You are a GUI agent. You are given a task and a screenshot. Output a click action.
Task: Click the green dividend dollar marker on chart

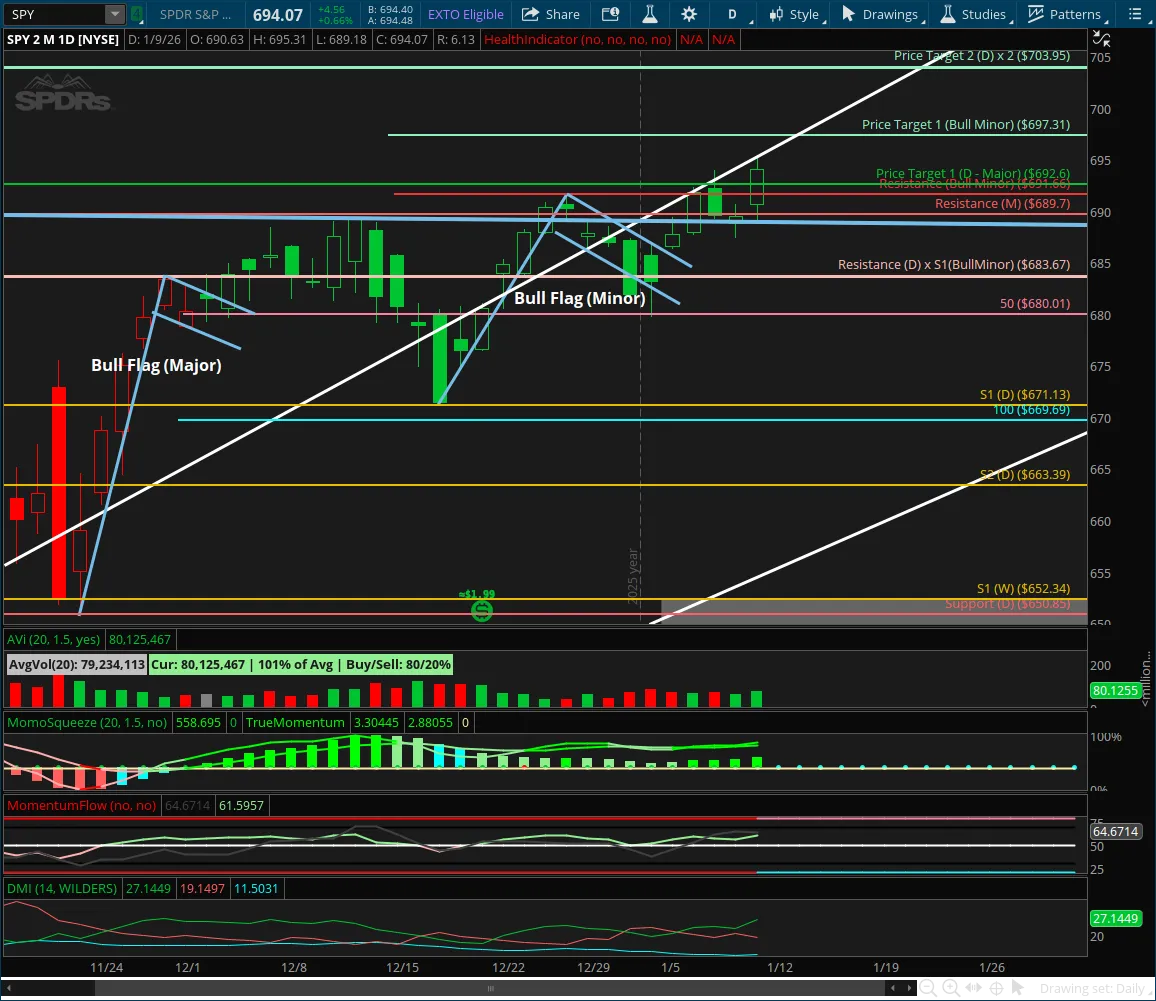[x=482, y=611]
